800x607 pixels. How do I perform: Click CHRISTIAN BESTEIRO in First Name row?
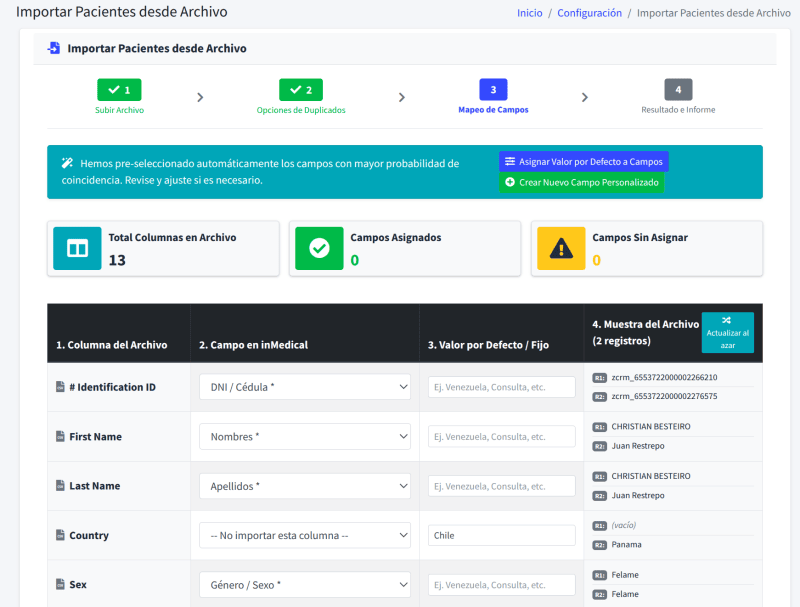point(651,426)
